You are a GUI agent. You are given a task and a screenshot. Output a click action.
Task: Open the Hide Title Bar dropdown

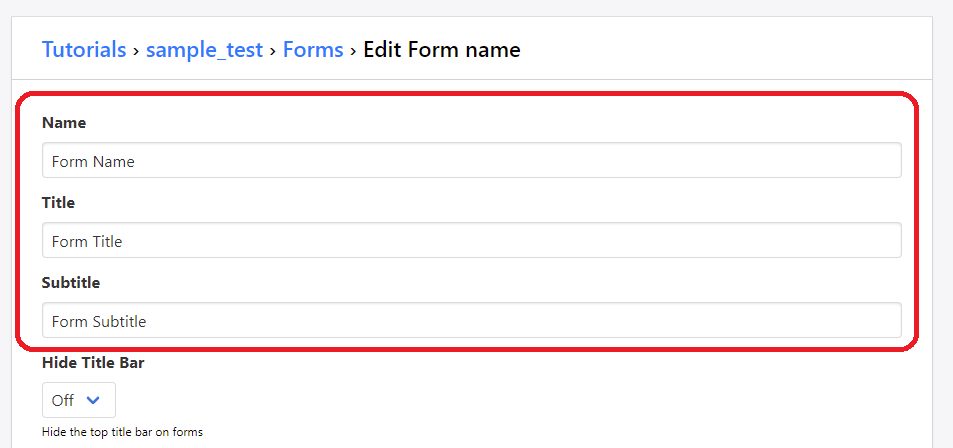pos(78,400)
